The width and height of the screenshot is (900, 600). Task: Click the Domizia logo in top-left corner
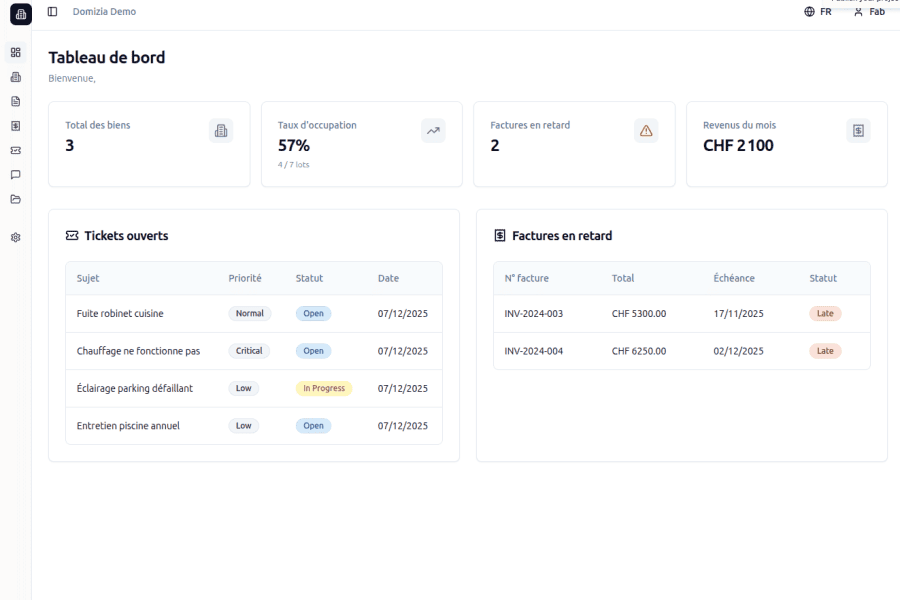click(x=20, y=14)
